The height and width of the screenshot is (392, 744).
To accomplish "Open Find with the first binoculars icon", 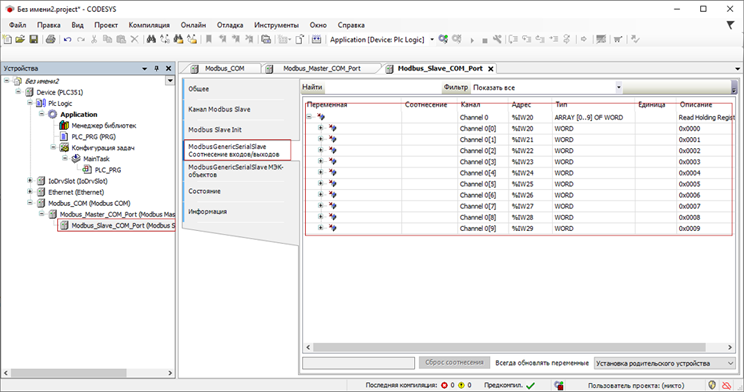I will click(151, 39).
